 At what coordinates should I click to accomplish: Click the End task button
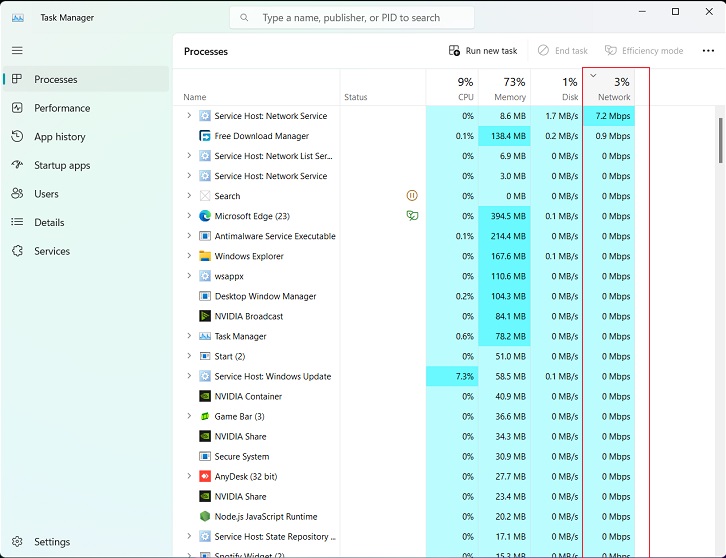[x=563, y=51]
